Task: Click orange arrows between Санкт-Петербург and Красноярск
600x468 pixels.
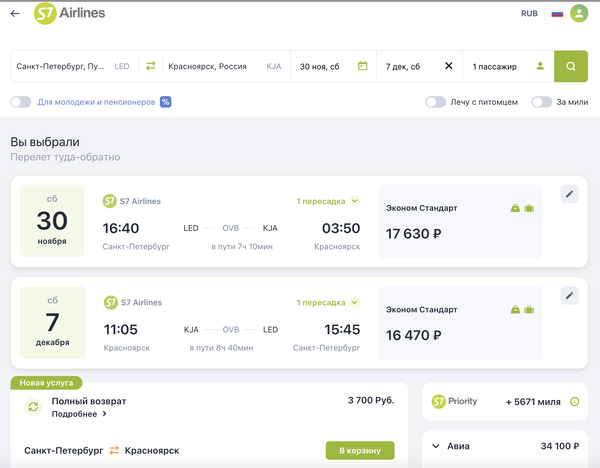Action: [x=114, y=450]
